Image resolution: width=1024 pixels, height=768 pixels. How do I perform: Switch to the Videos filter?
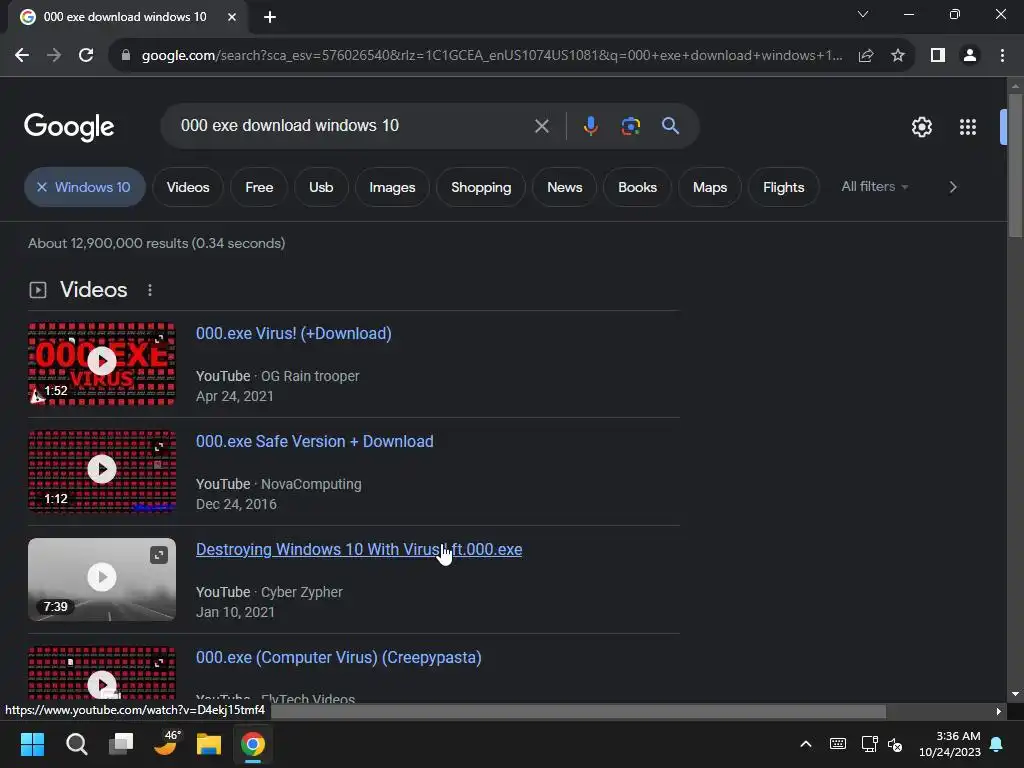pos(188,187)
